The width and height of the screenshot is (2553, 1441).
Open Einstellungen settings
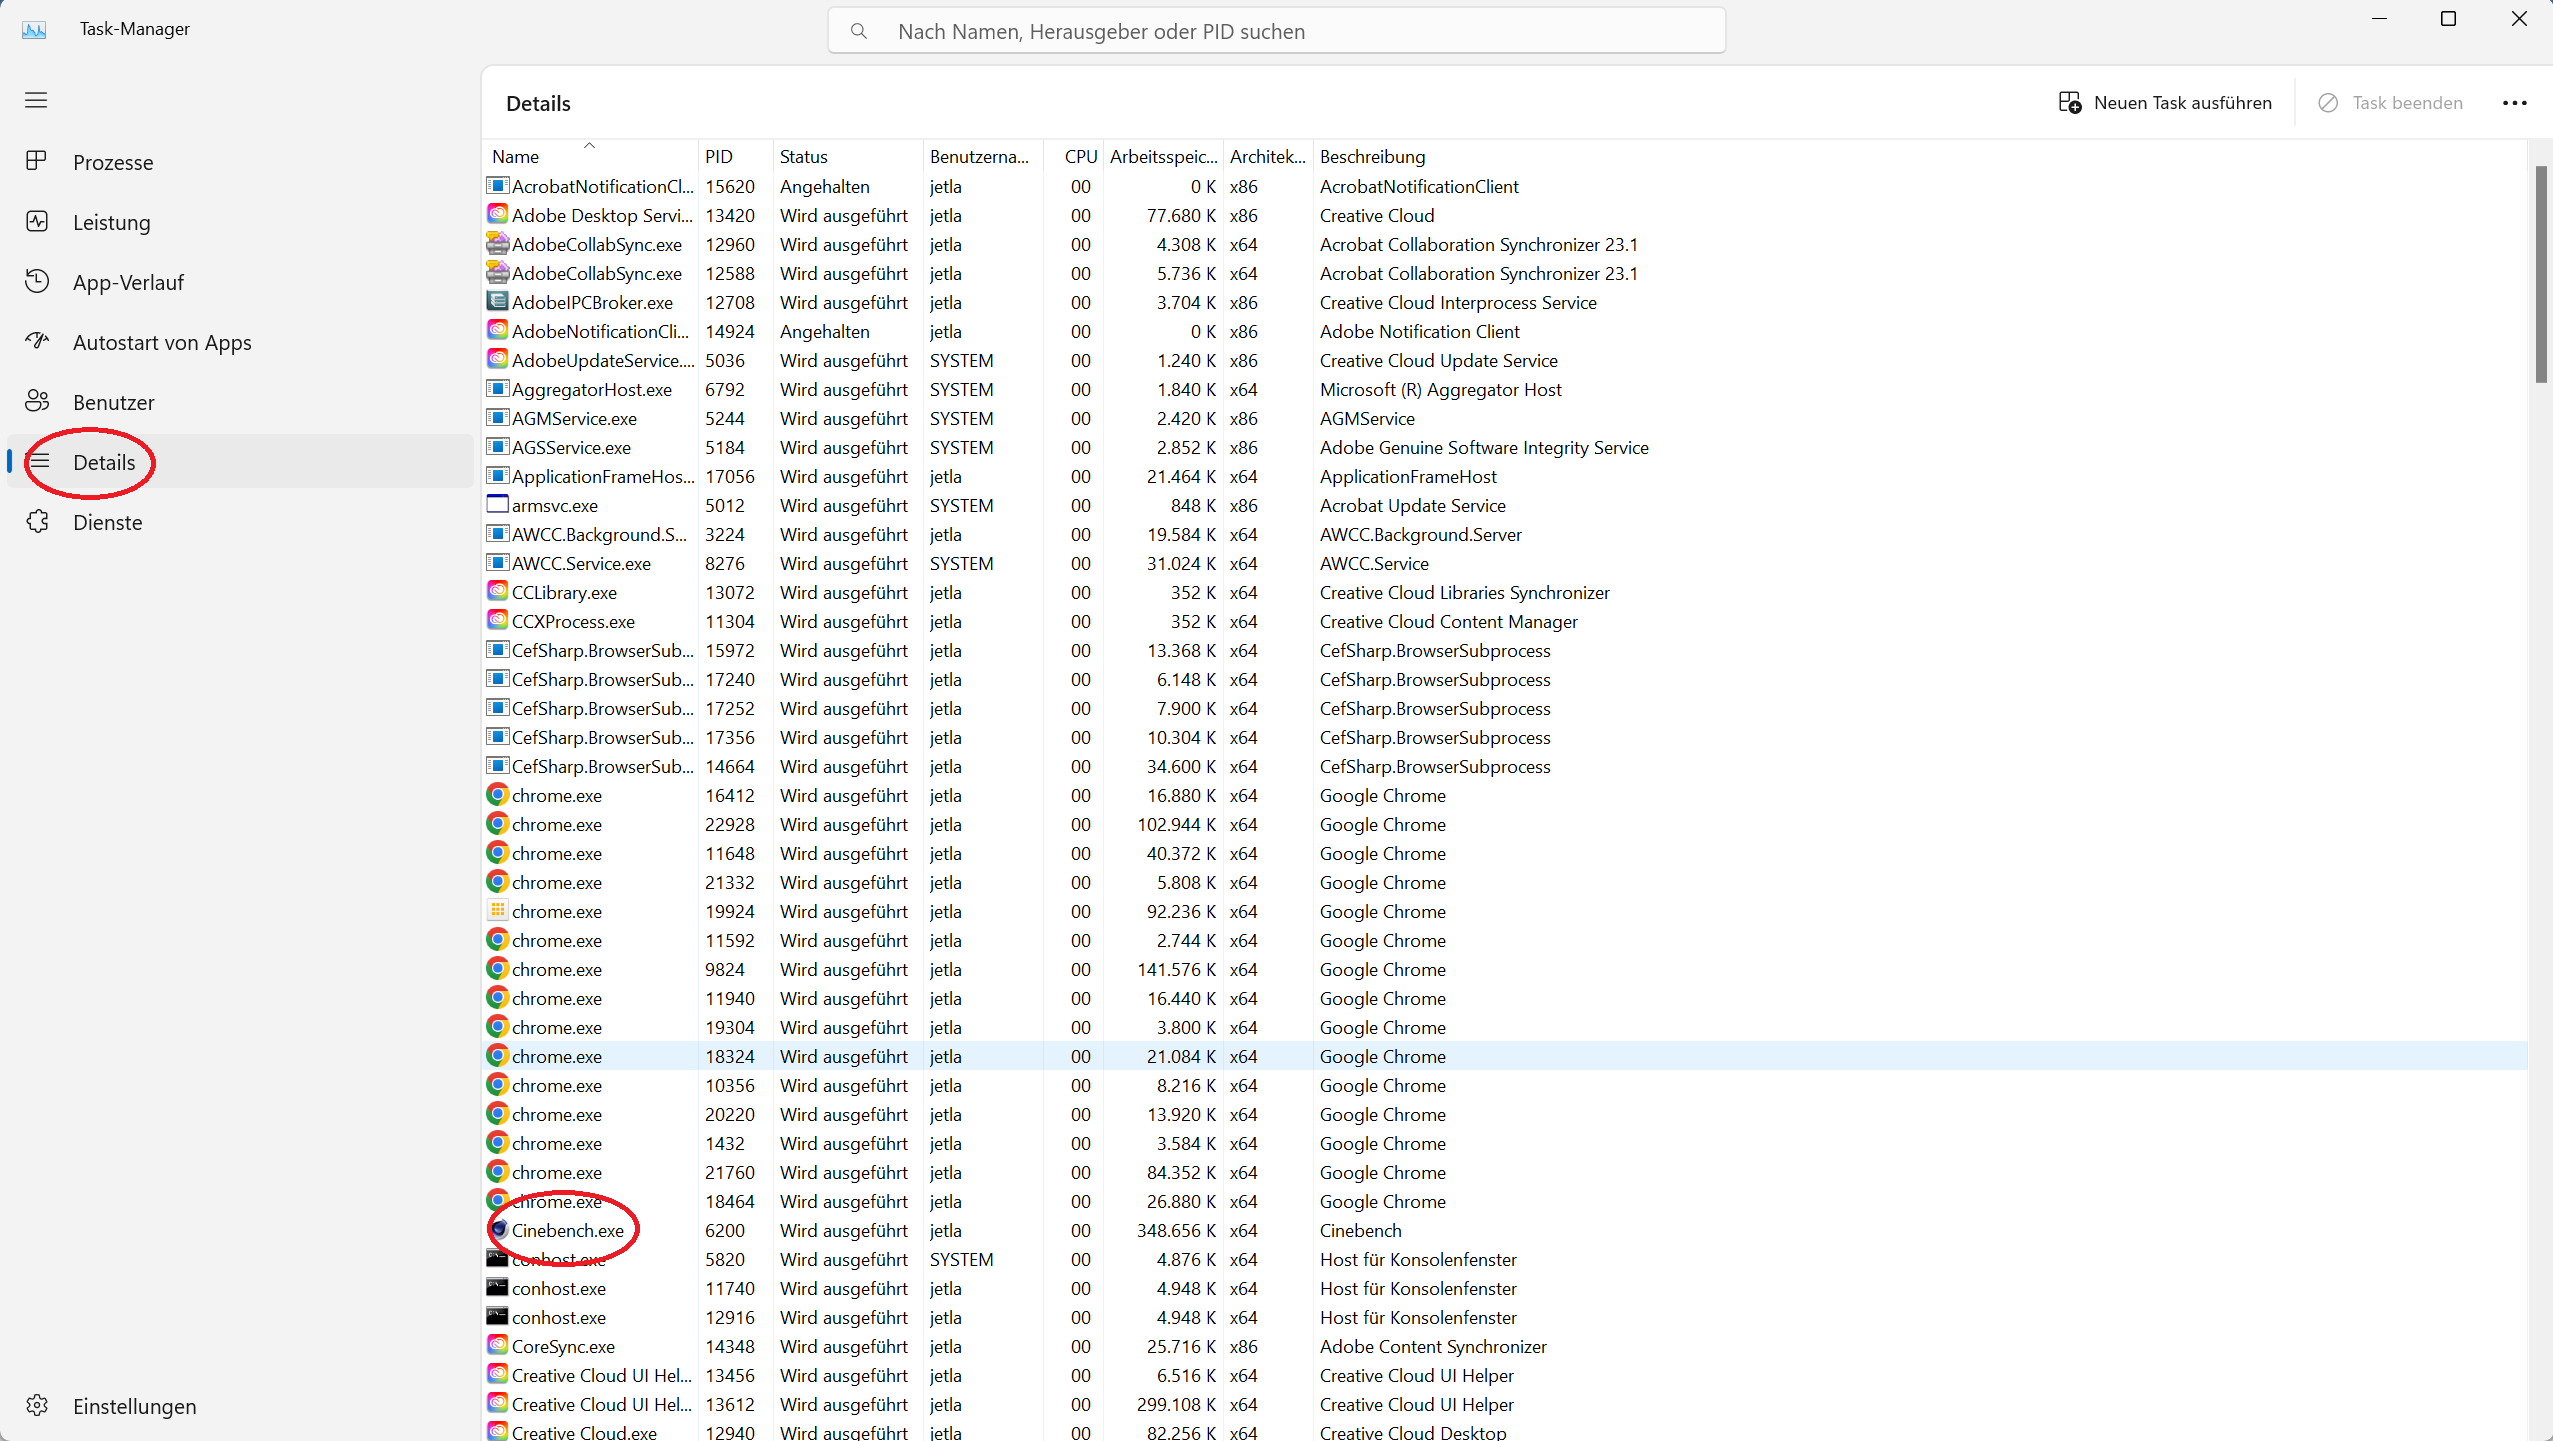click(240, 1406)
